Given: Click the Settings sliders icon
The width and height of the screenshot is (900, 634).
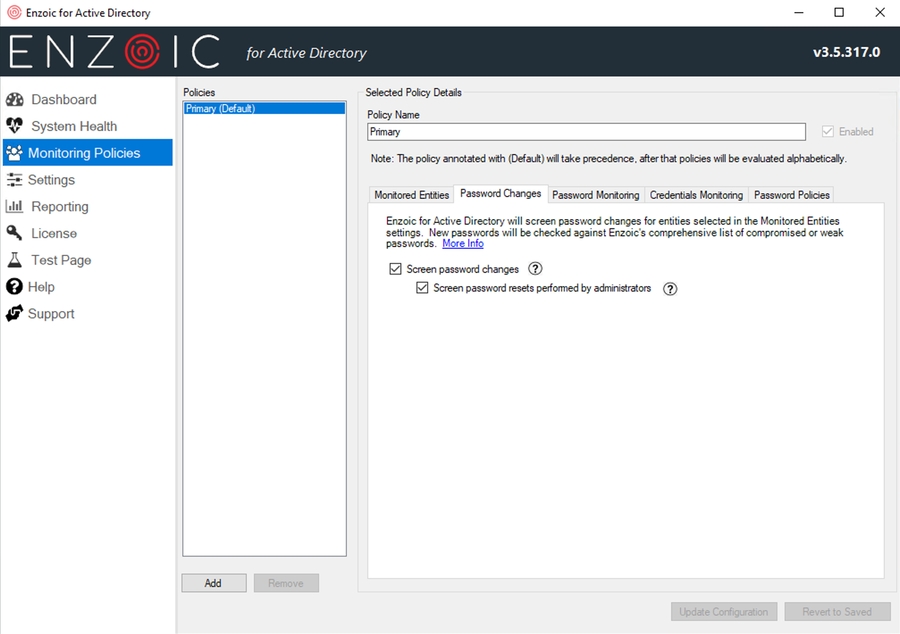Looking at the screenshot, I should point(14,180).
